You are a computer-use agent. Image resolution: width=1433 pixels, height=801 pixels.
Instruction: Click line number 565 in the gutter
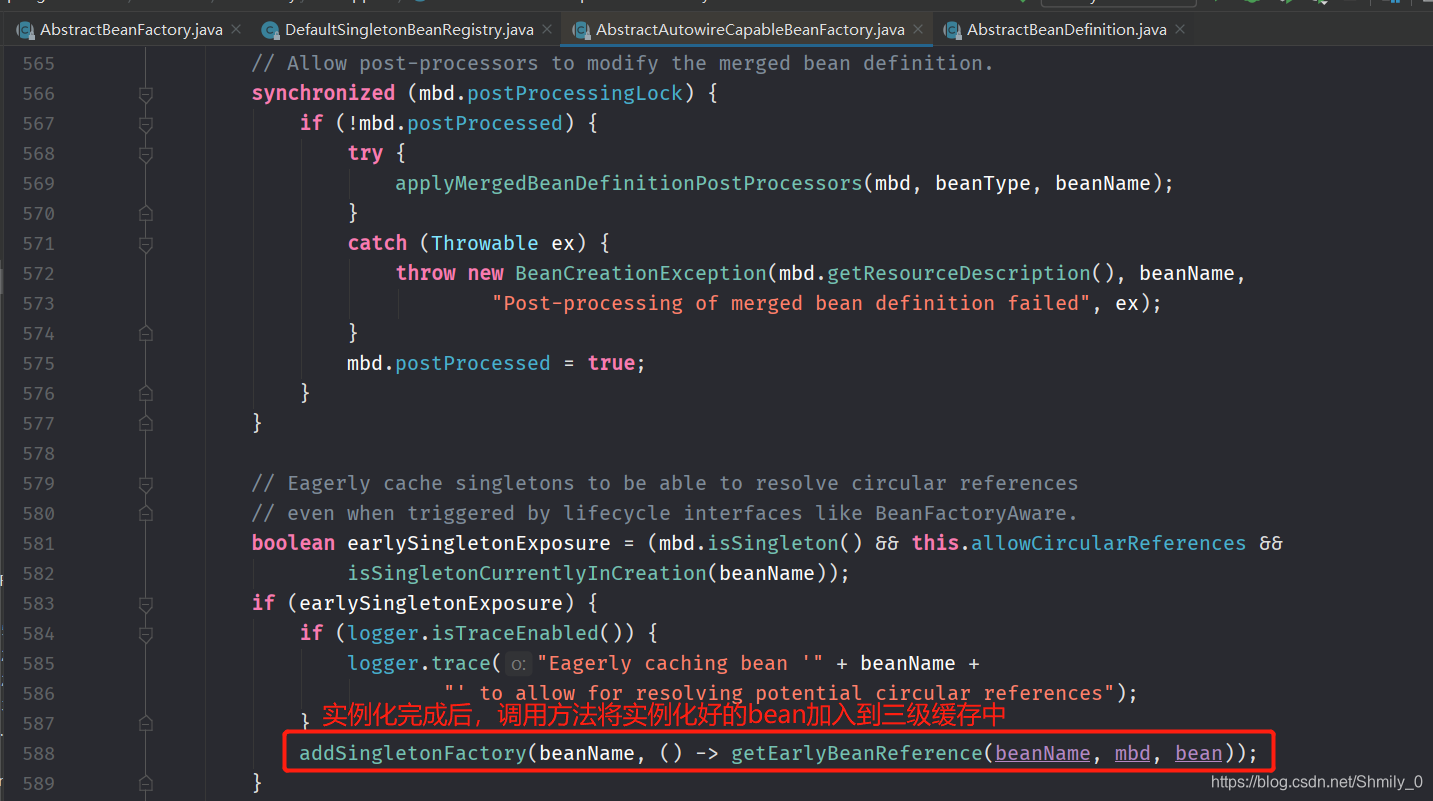(x=38, y=63)
